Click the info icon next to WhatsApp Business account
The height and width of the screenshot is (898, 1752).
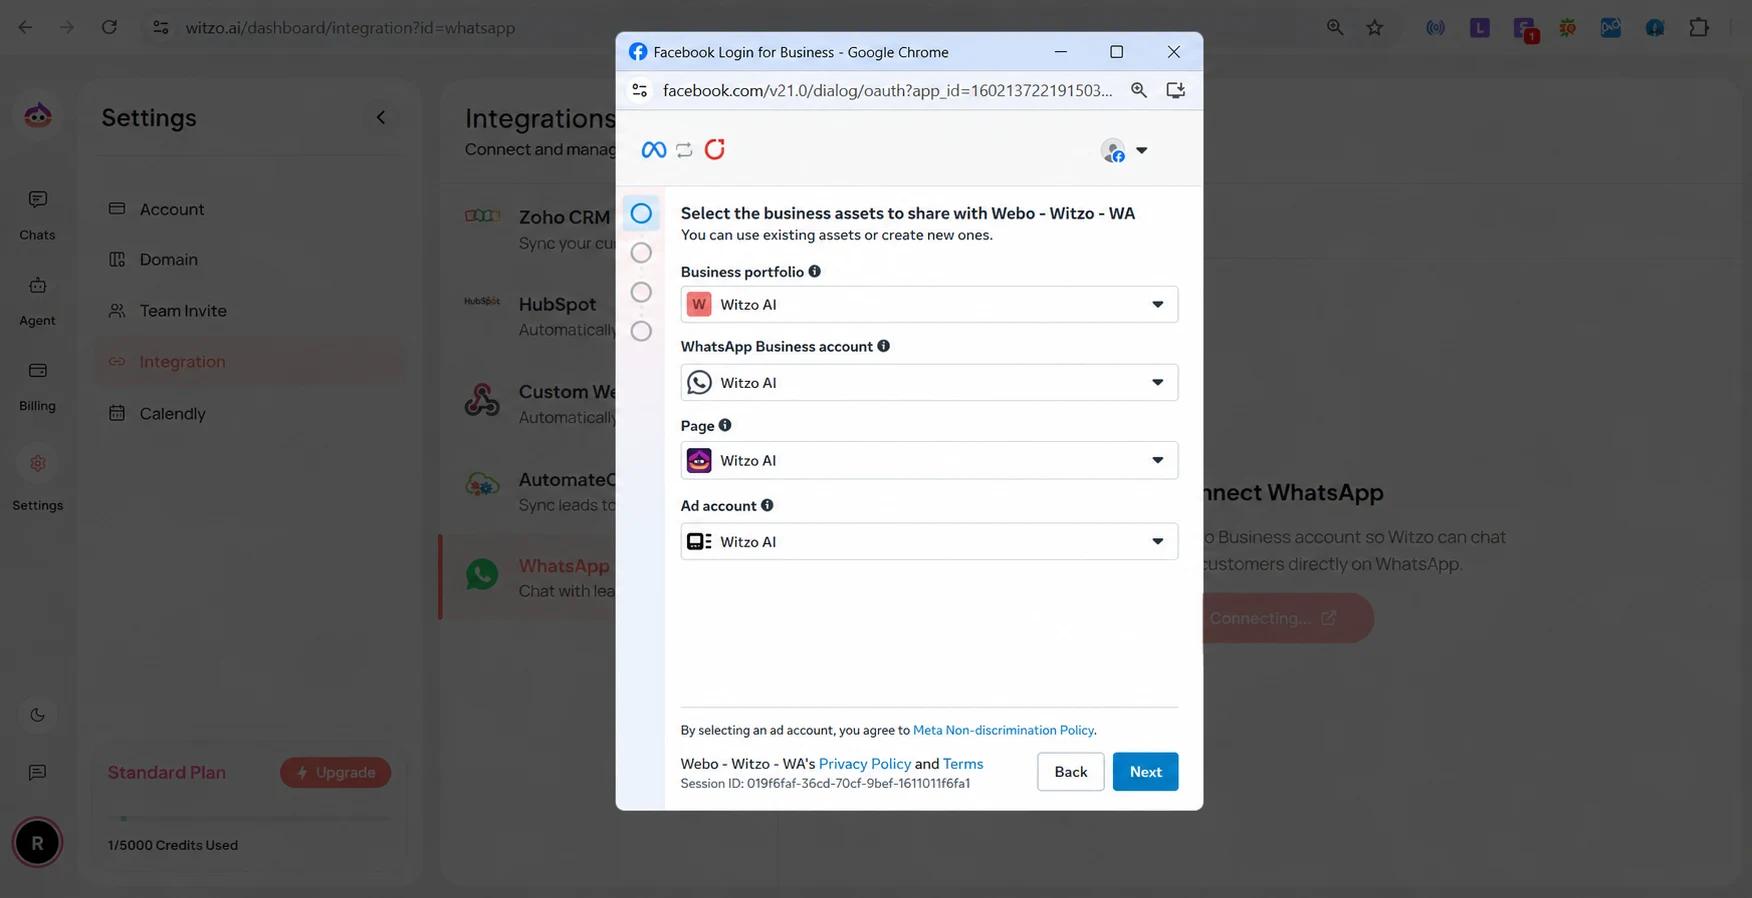point(883,346)
